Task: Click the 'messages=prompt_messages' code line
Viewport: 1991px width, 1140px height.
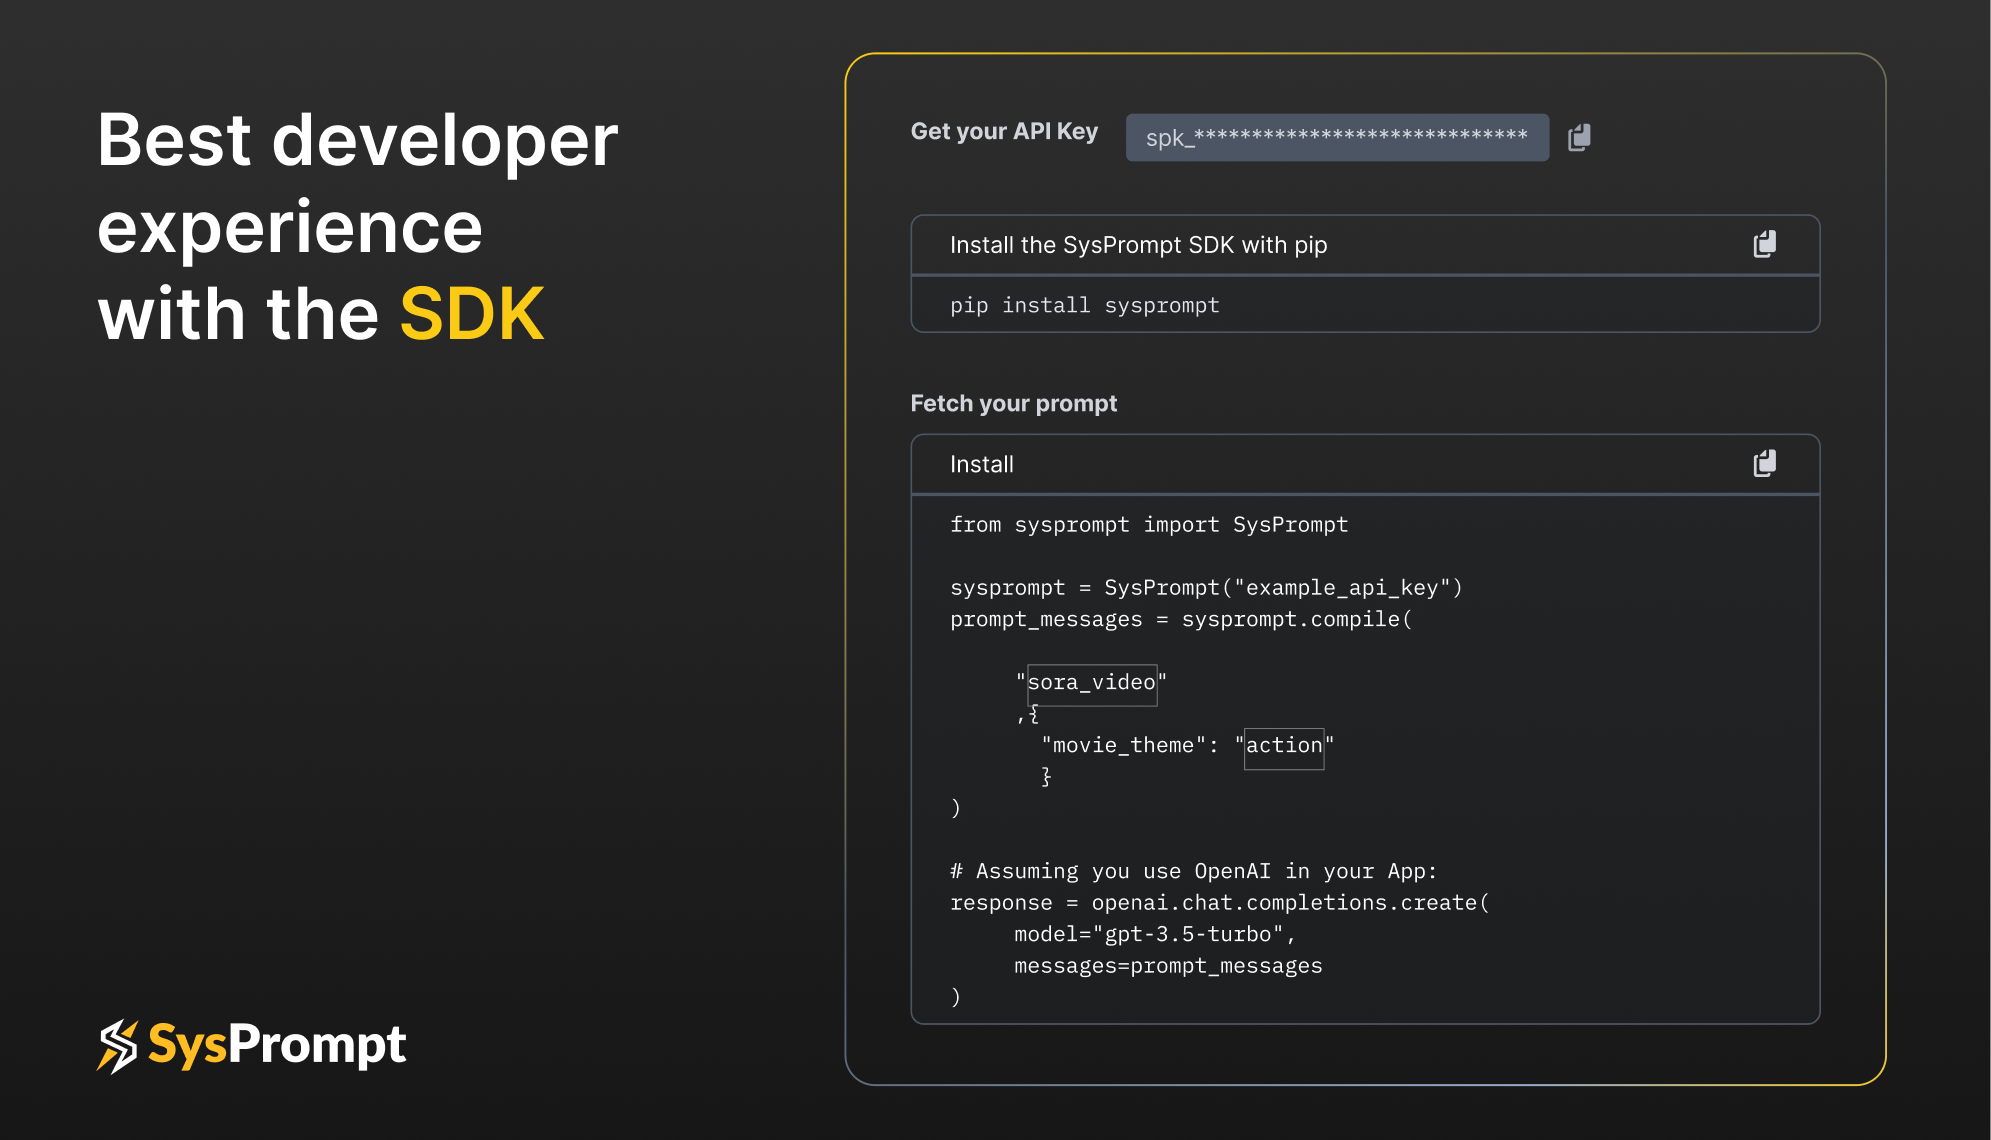Action: (1167, 966)
